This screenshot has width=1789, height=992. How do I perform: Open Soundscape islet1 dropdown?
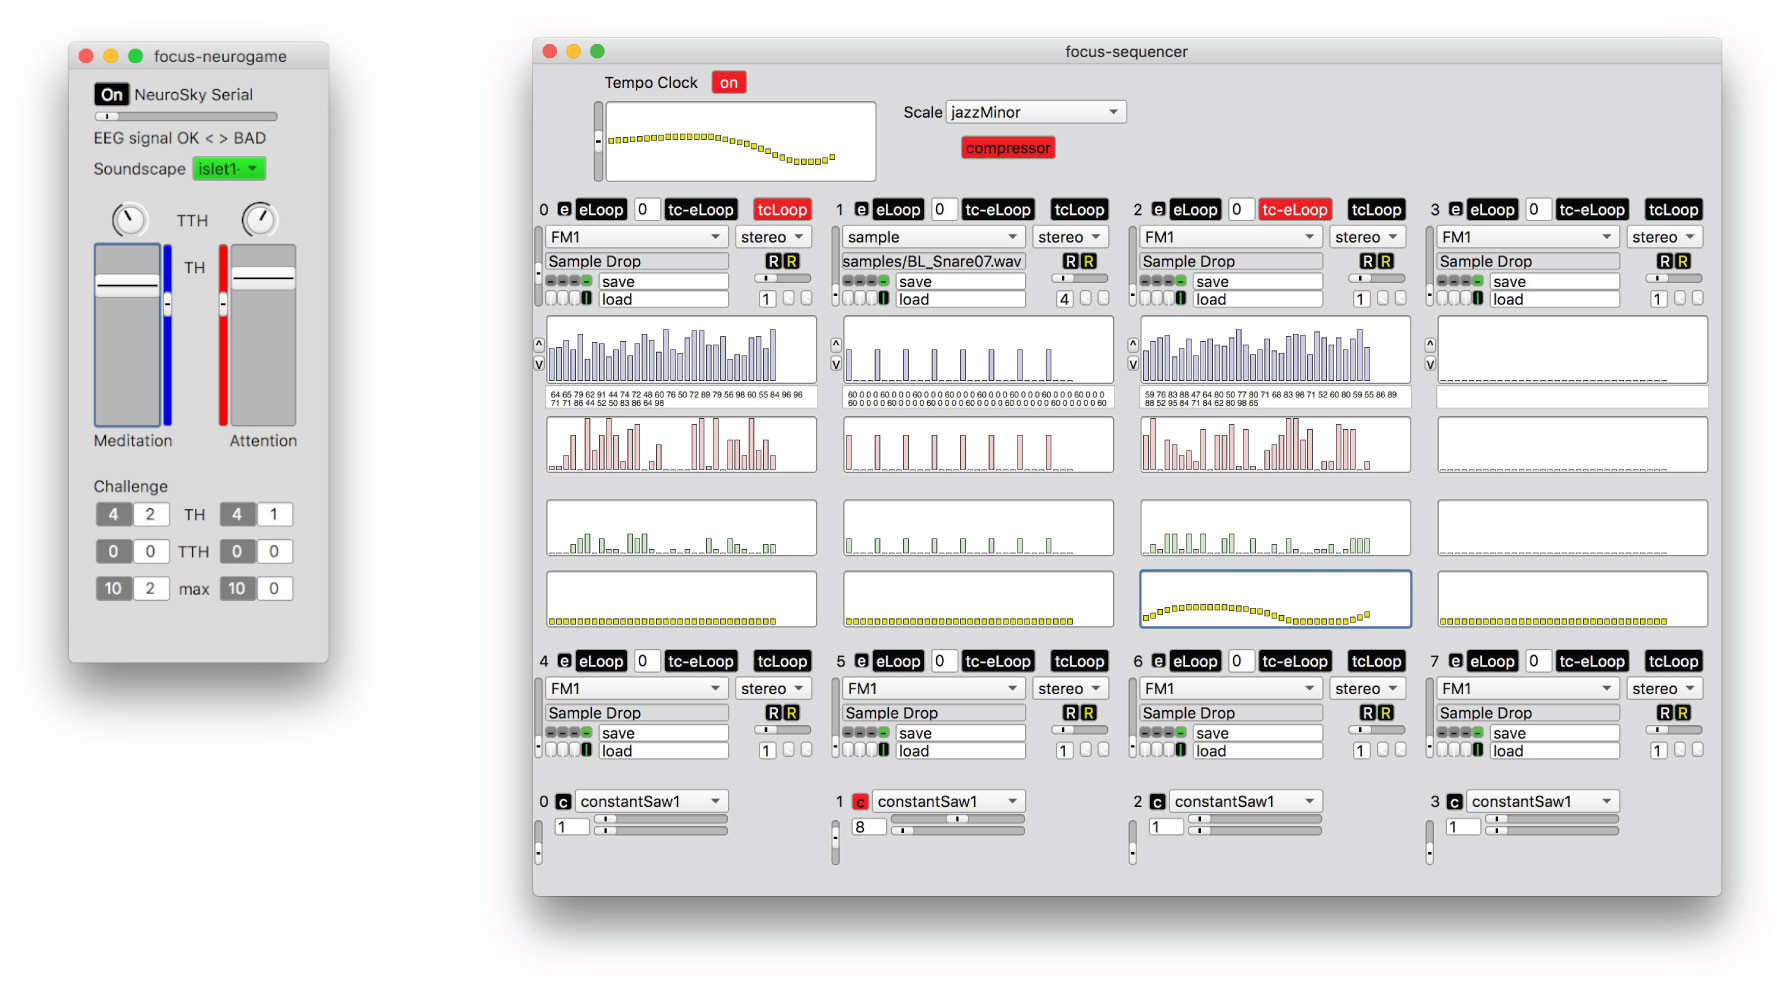pyautogui.click(x=229, y=169)
